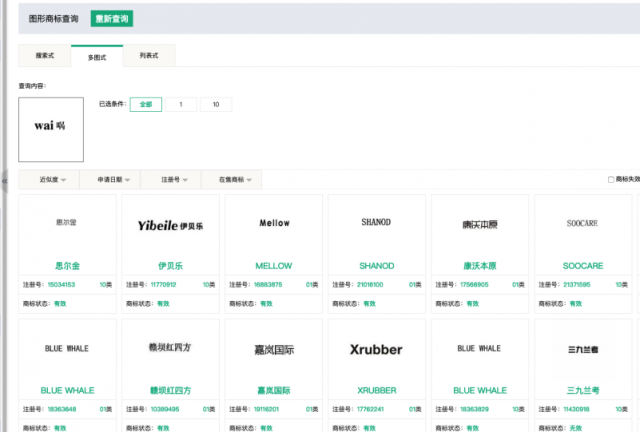640x432 pixels.
Task: Select the 多图式 tab
Action: tap(97, 57)
